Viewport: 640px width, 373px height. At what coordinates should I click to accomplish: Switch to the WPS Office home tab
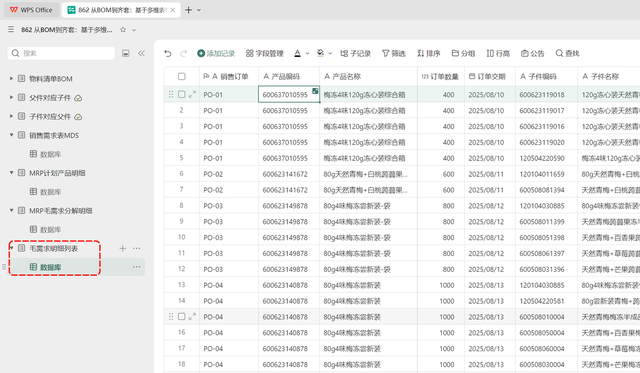(31, 10)
